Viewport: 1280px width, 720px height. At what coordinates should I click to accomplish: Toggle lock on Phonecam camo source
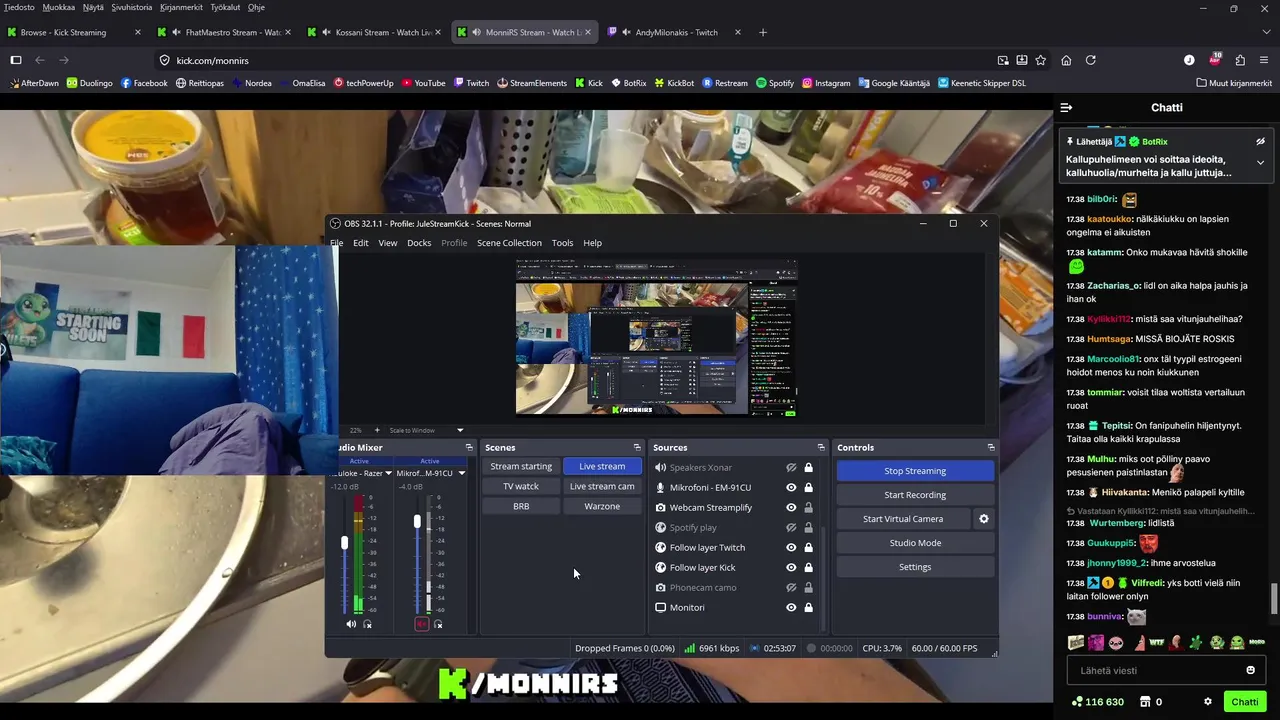pos(808,588)
